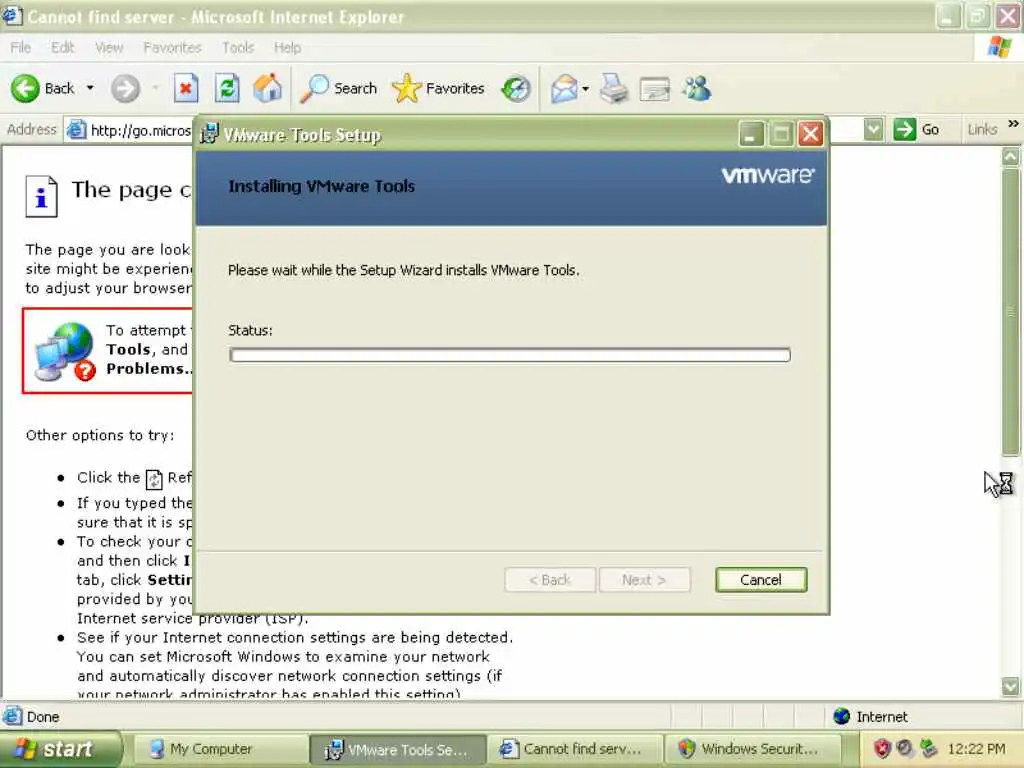Expand the Mail button dropdown arrow
This screenshot has height=768, width=1024.
point(585,89)
